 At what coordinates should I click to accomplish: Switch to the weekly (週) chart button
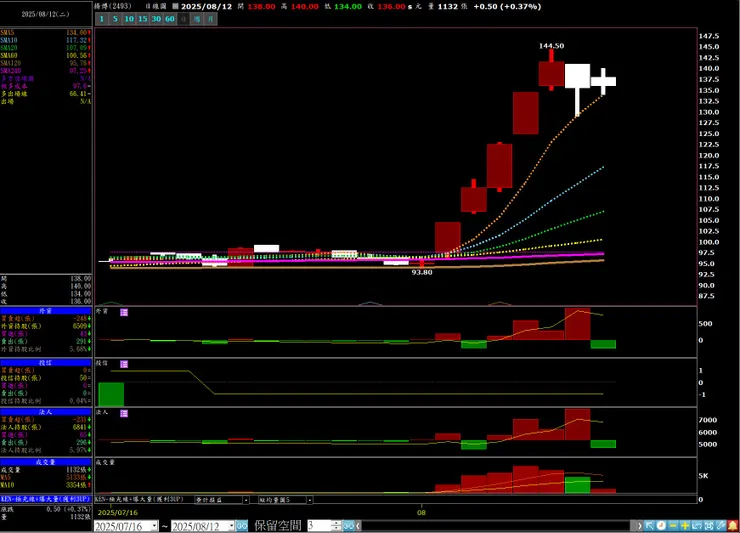coord(197,19)
